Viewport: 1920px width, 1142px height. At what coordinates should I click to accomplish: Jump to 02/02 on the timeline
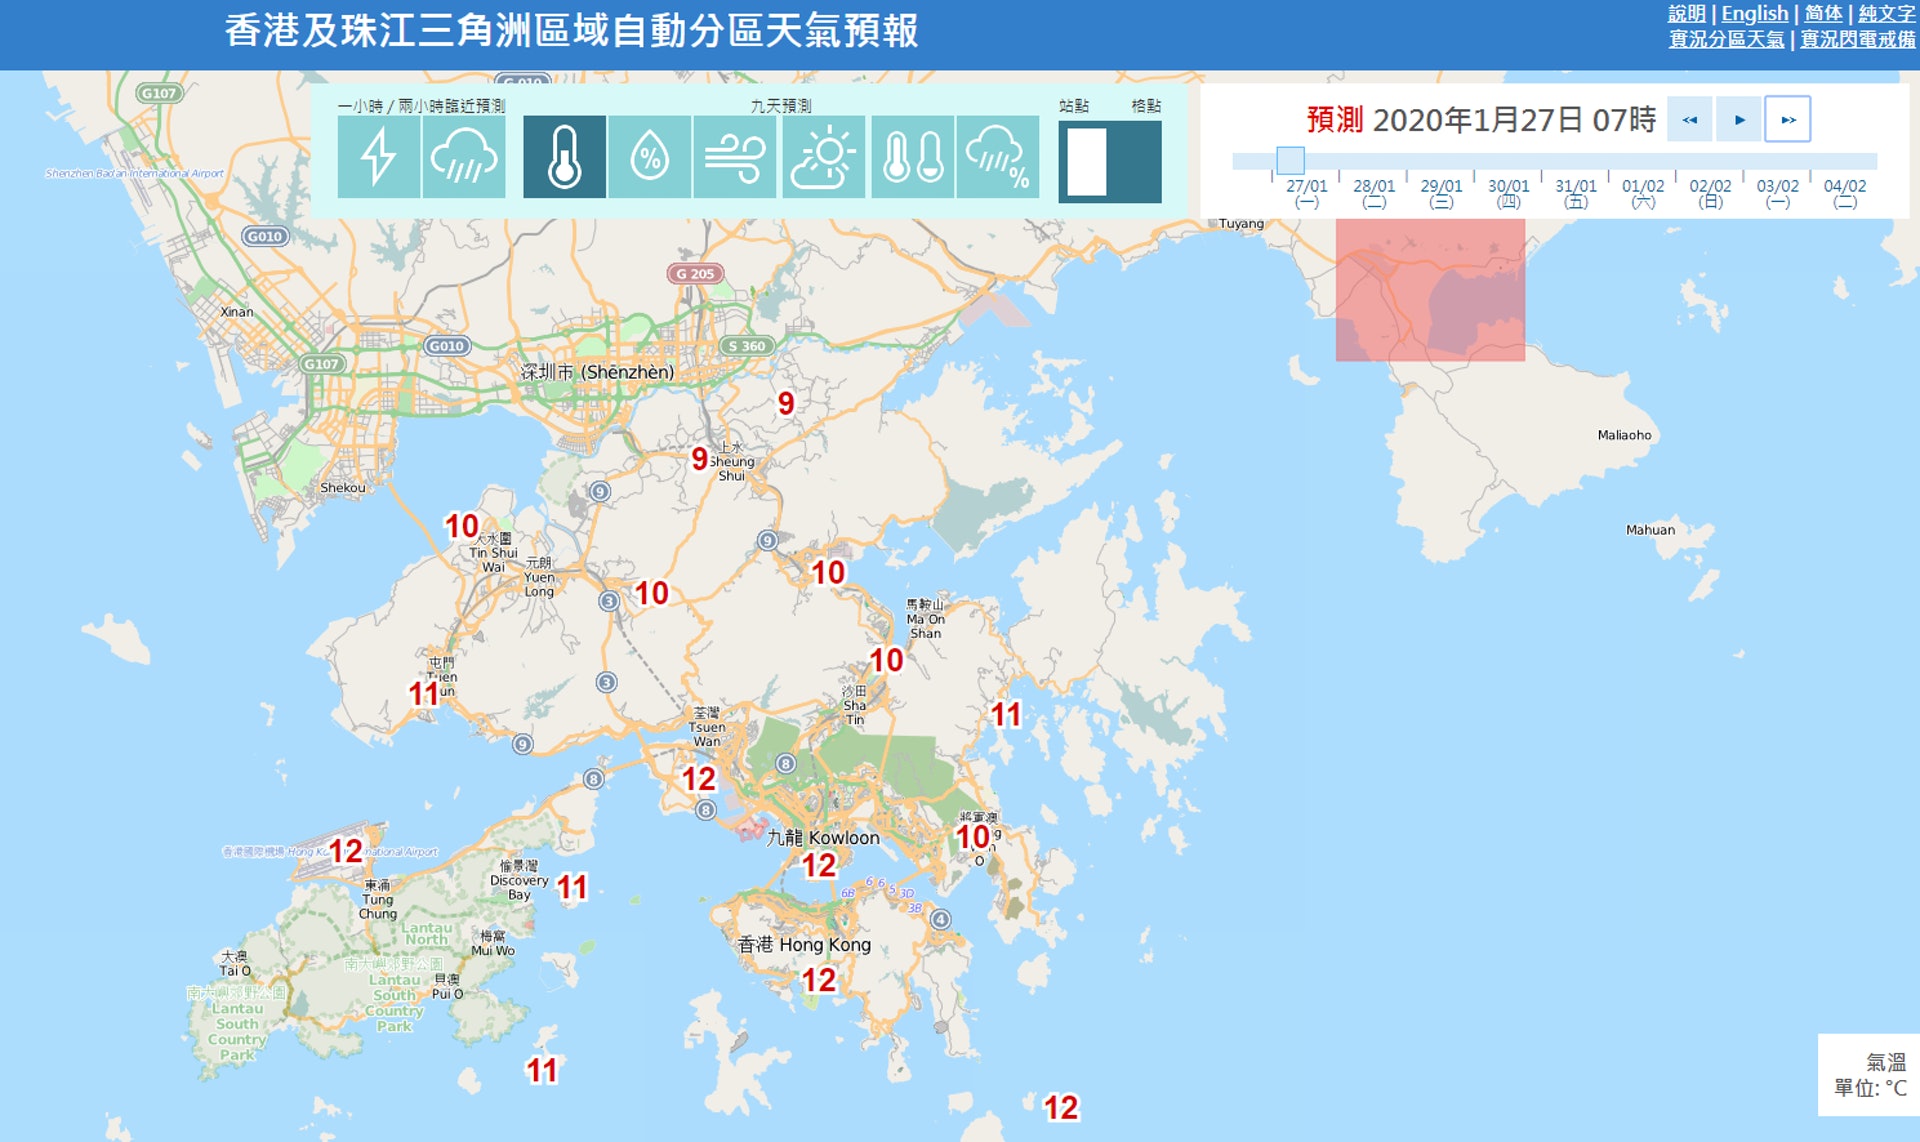1710,187
